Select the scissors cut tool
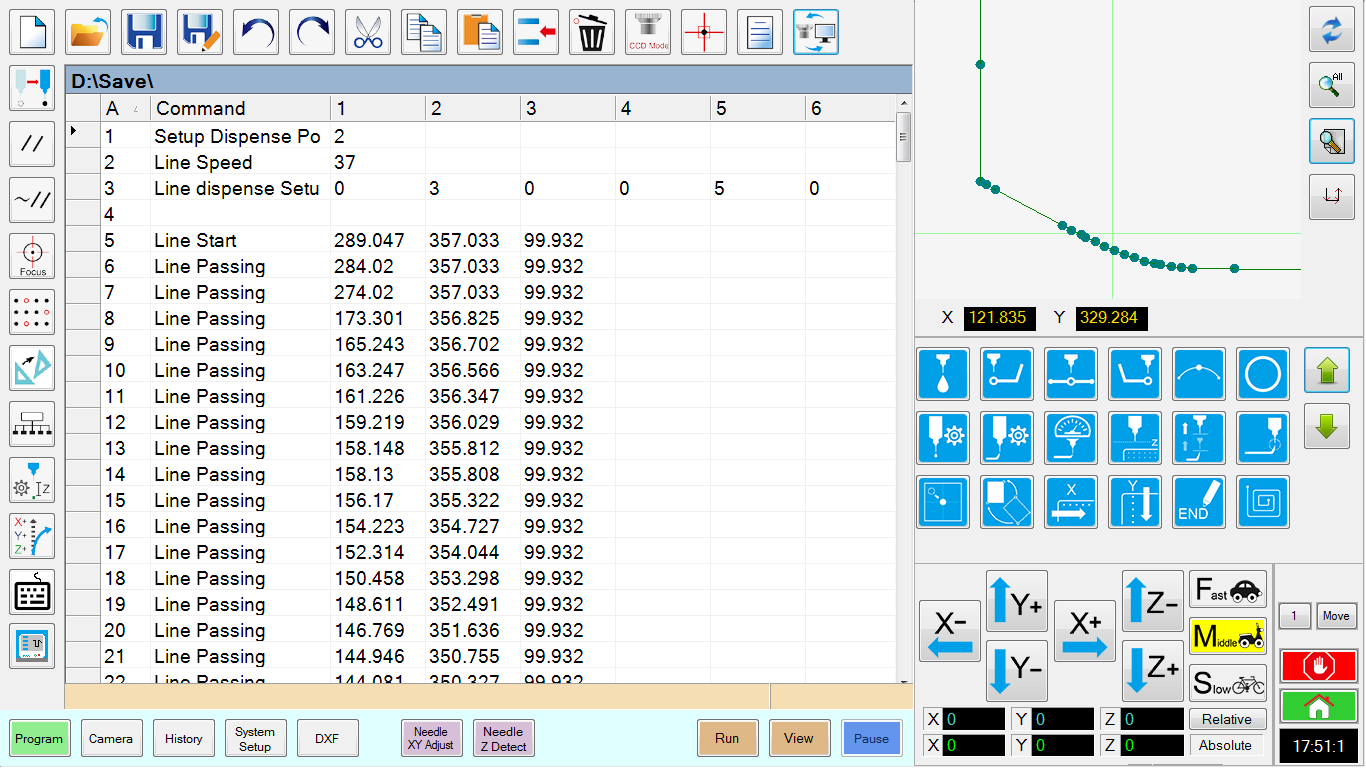 click(x=368, y=32)
